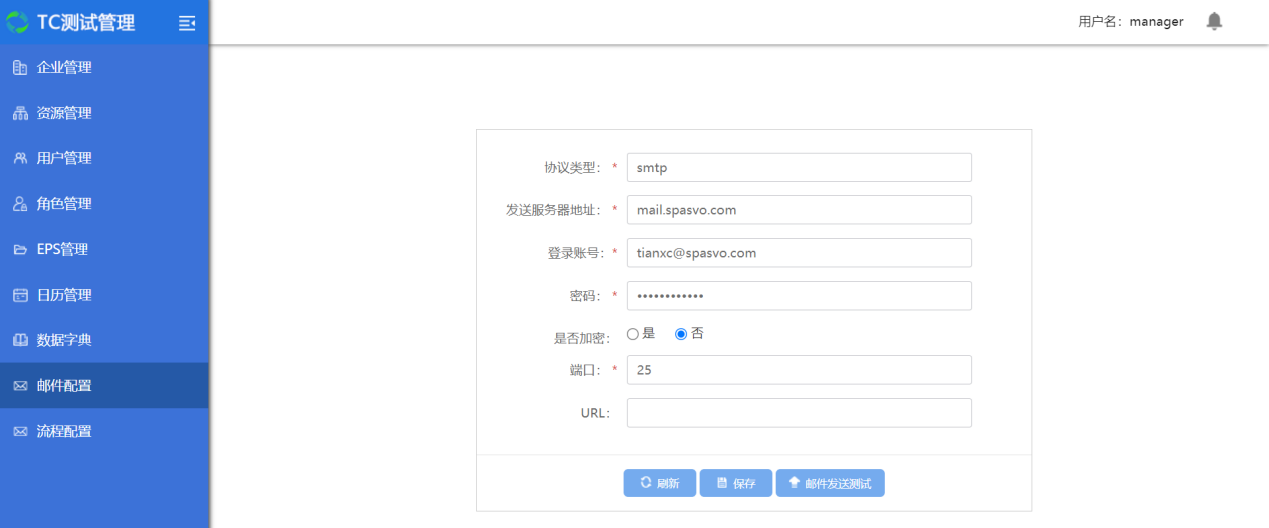Click the 用户管理 people icon
The width and height of the screenshot is (1269, 528).
pyautogui.click(x=20, y=158)
